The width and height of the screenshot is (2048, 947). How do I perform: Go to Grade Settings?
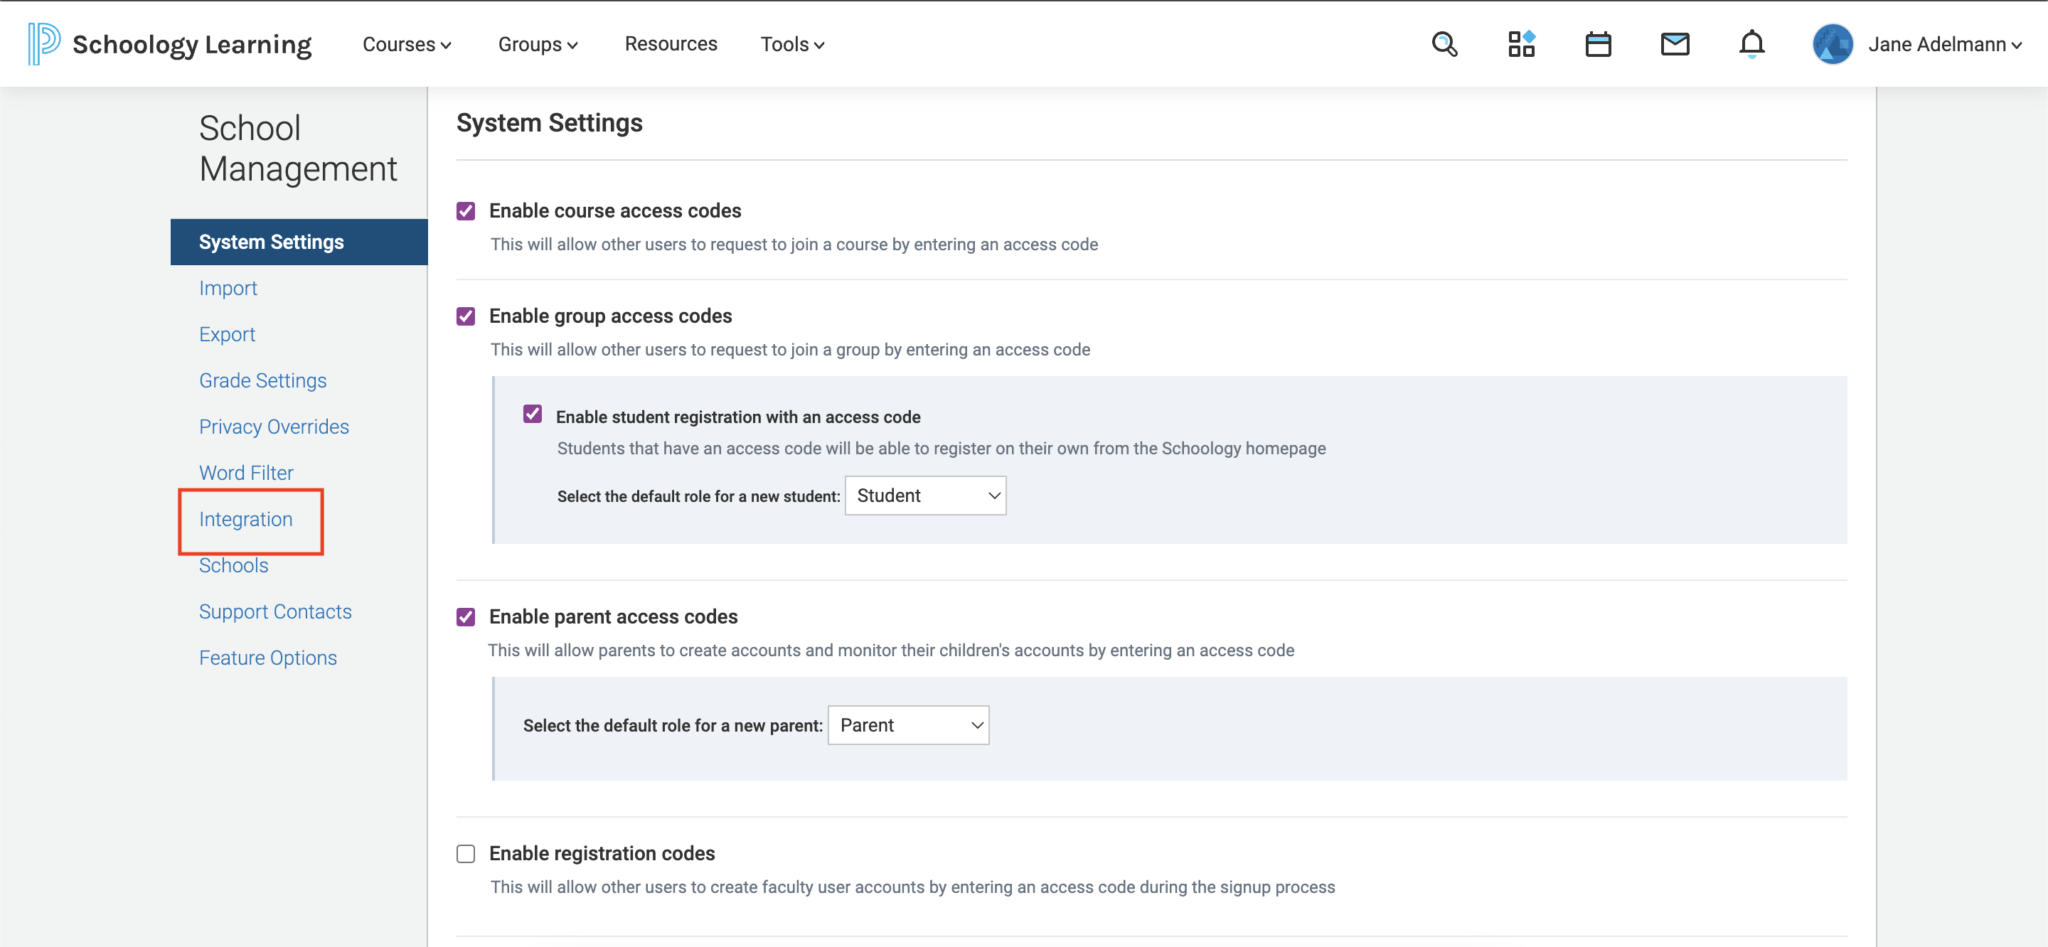[x=263, y=380]
